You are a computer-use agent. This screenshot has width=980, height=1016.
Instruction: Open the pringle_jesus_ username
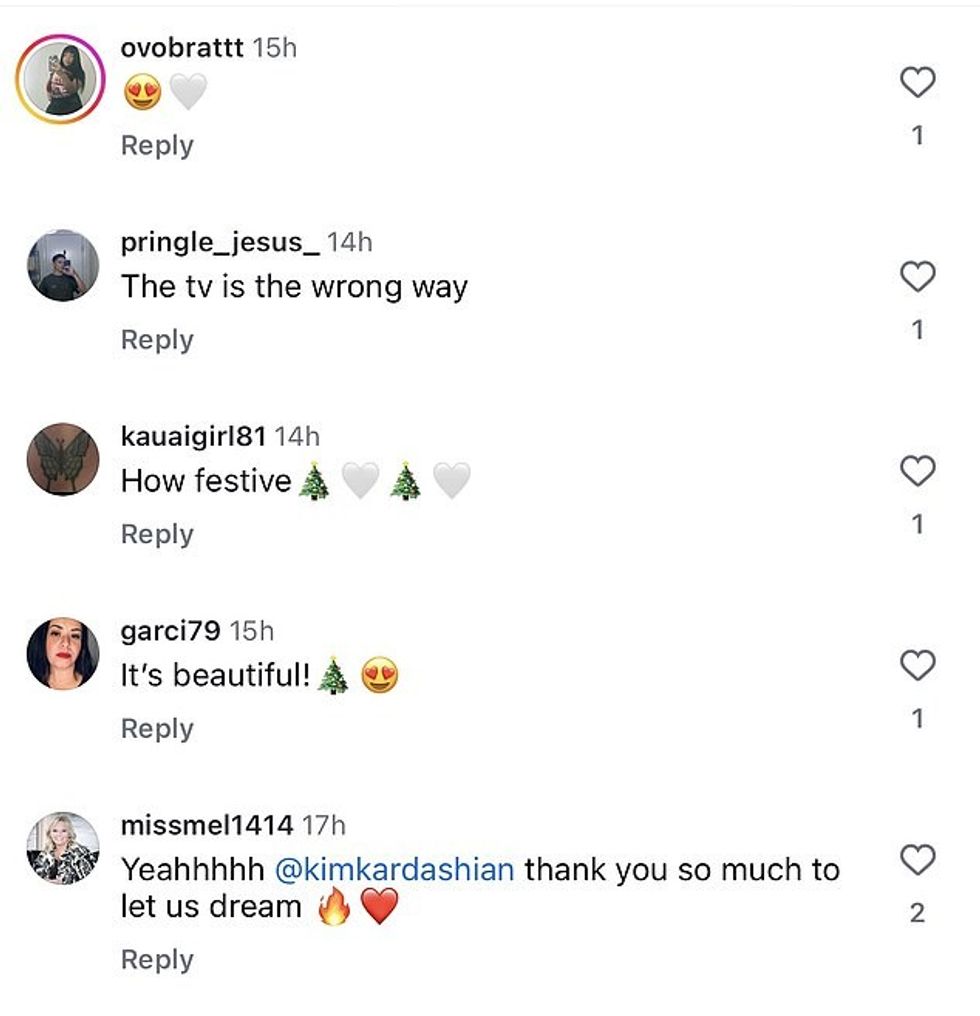(220, 242)
